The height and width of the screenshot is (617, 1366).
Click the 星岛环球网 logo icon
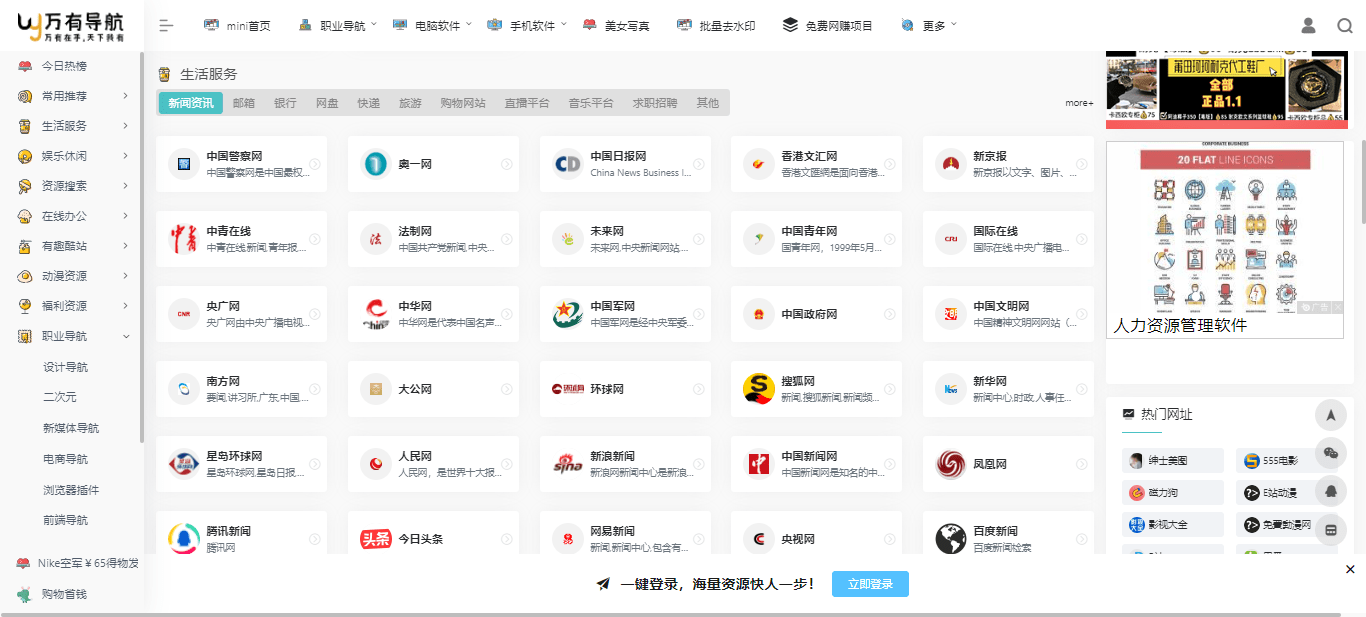[x=183, y=464]
